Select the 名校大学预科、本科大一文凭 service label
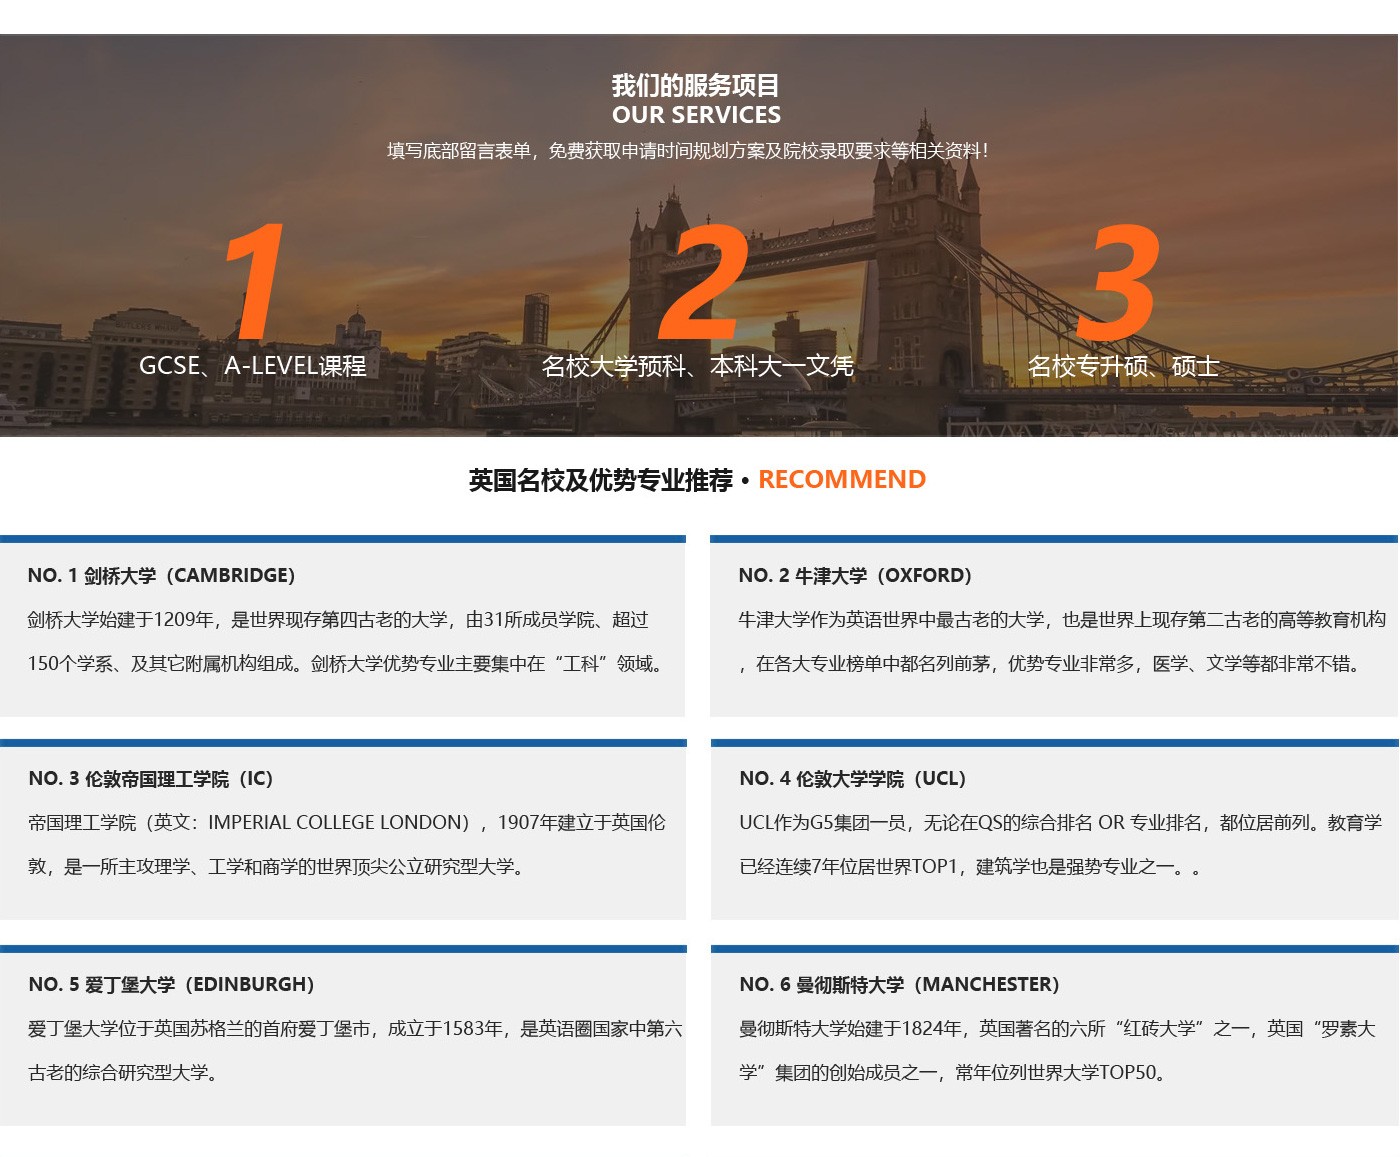 pyautogui.click(x=697, y=366)
